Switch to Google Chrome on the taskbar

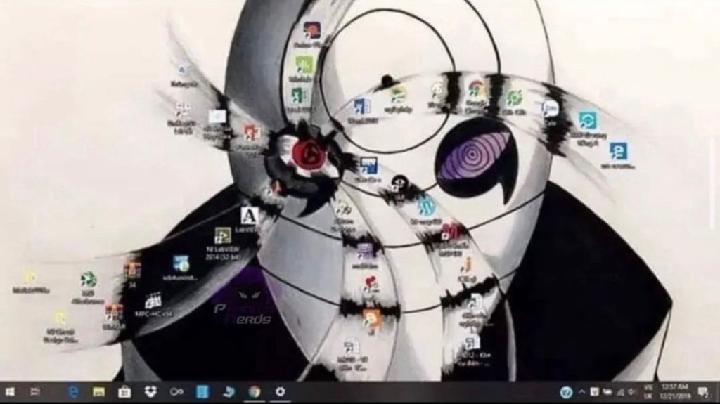pyautogui.click(x=254, y=392)
